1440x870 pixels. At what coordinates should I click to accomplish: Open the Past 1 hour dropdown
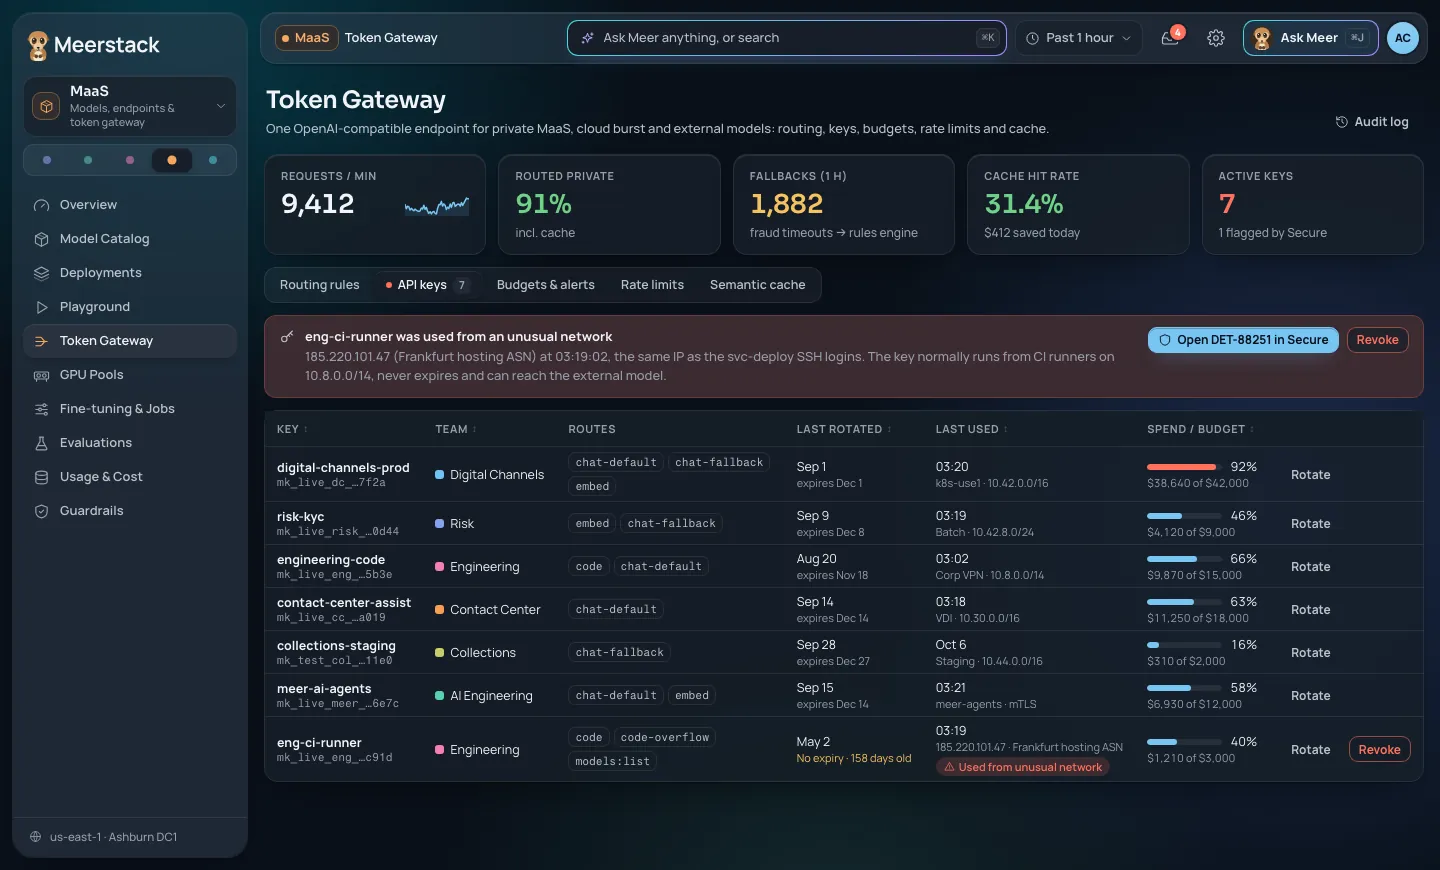point(1079,38)
